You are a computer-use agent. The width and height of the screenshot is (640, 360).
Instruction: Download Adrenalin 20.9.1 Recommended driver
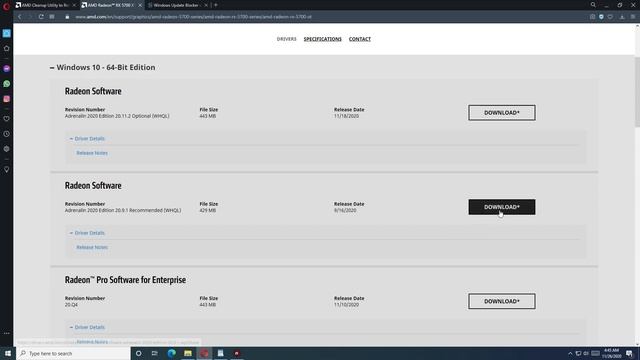[x=502, y=207]
